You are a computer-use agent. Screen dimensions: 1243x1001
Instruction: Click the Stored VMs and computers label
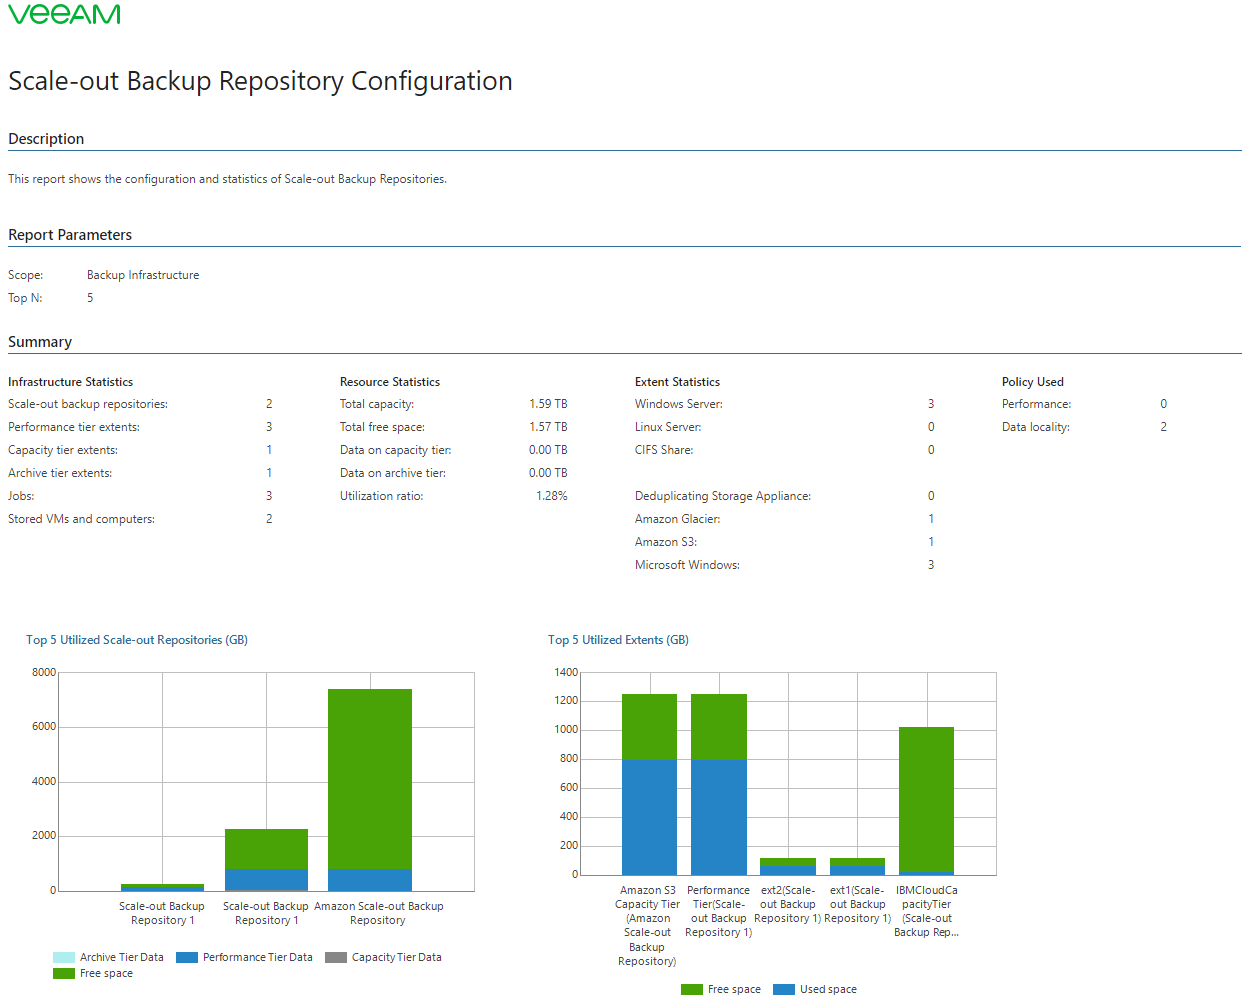(81, 519)
